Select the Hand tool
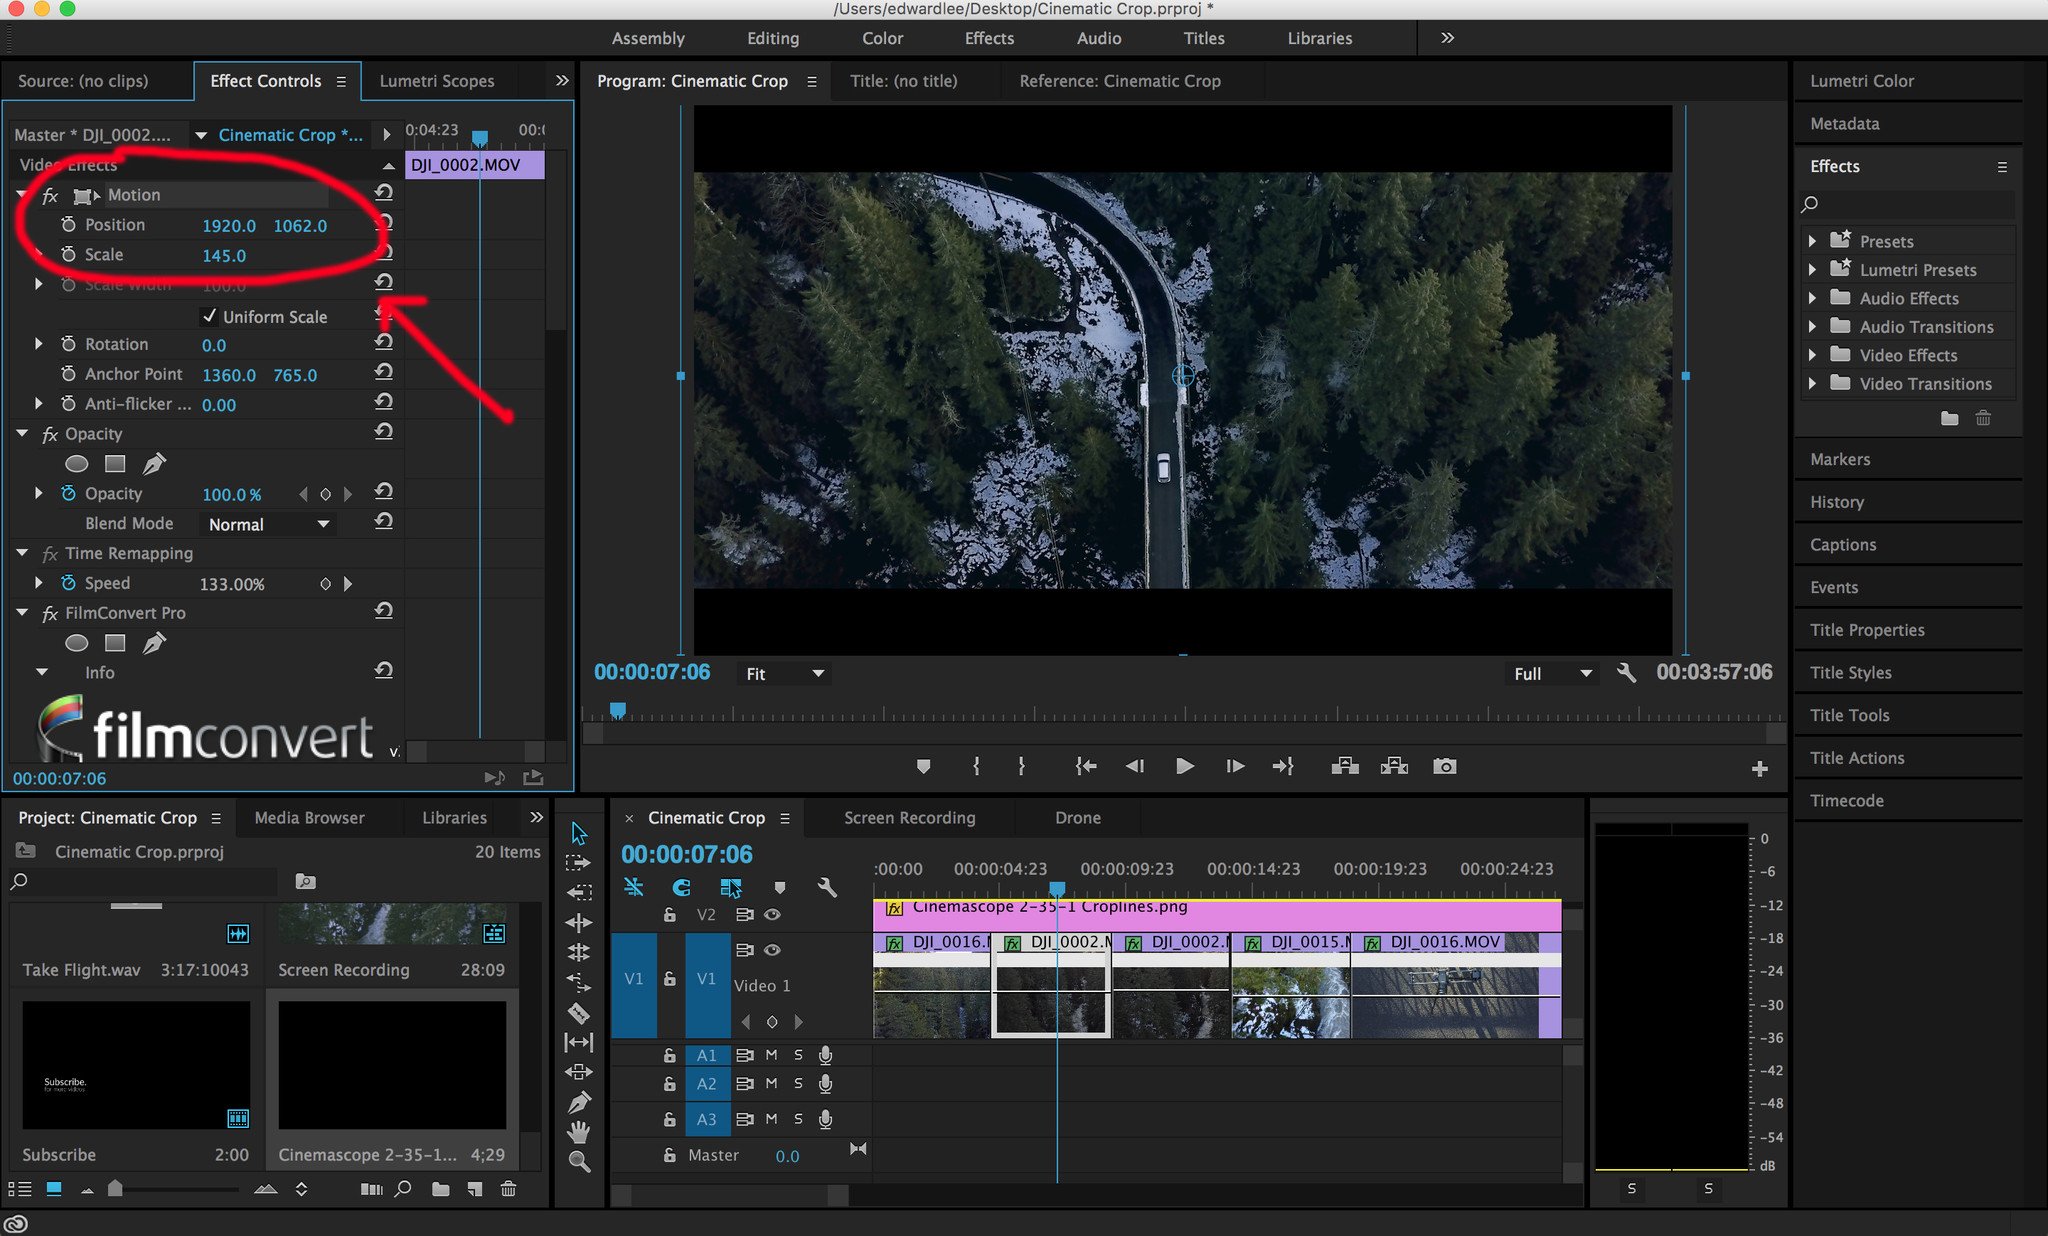This screenshot has width=2048, height=1236. point(578,1132)
